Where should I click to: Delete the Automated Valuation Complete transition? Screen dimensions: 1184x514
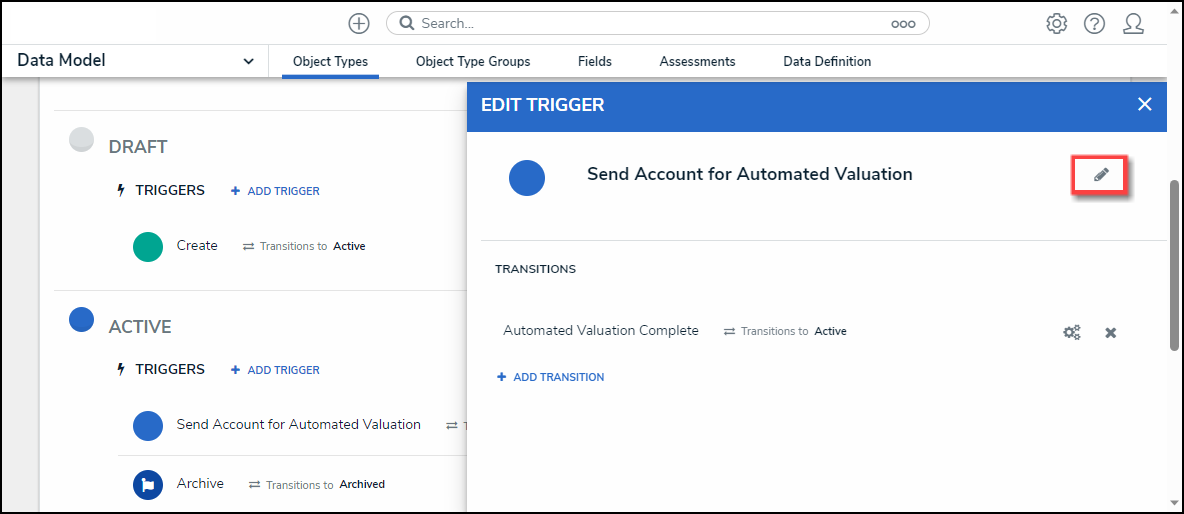pyautogui.click(x=1110, y=332)
